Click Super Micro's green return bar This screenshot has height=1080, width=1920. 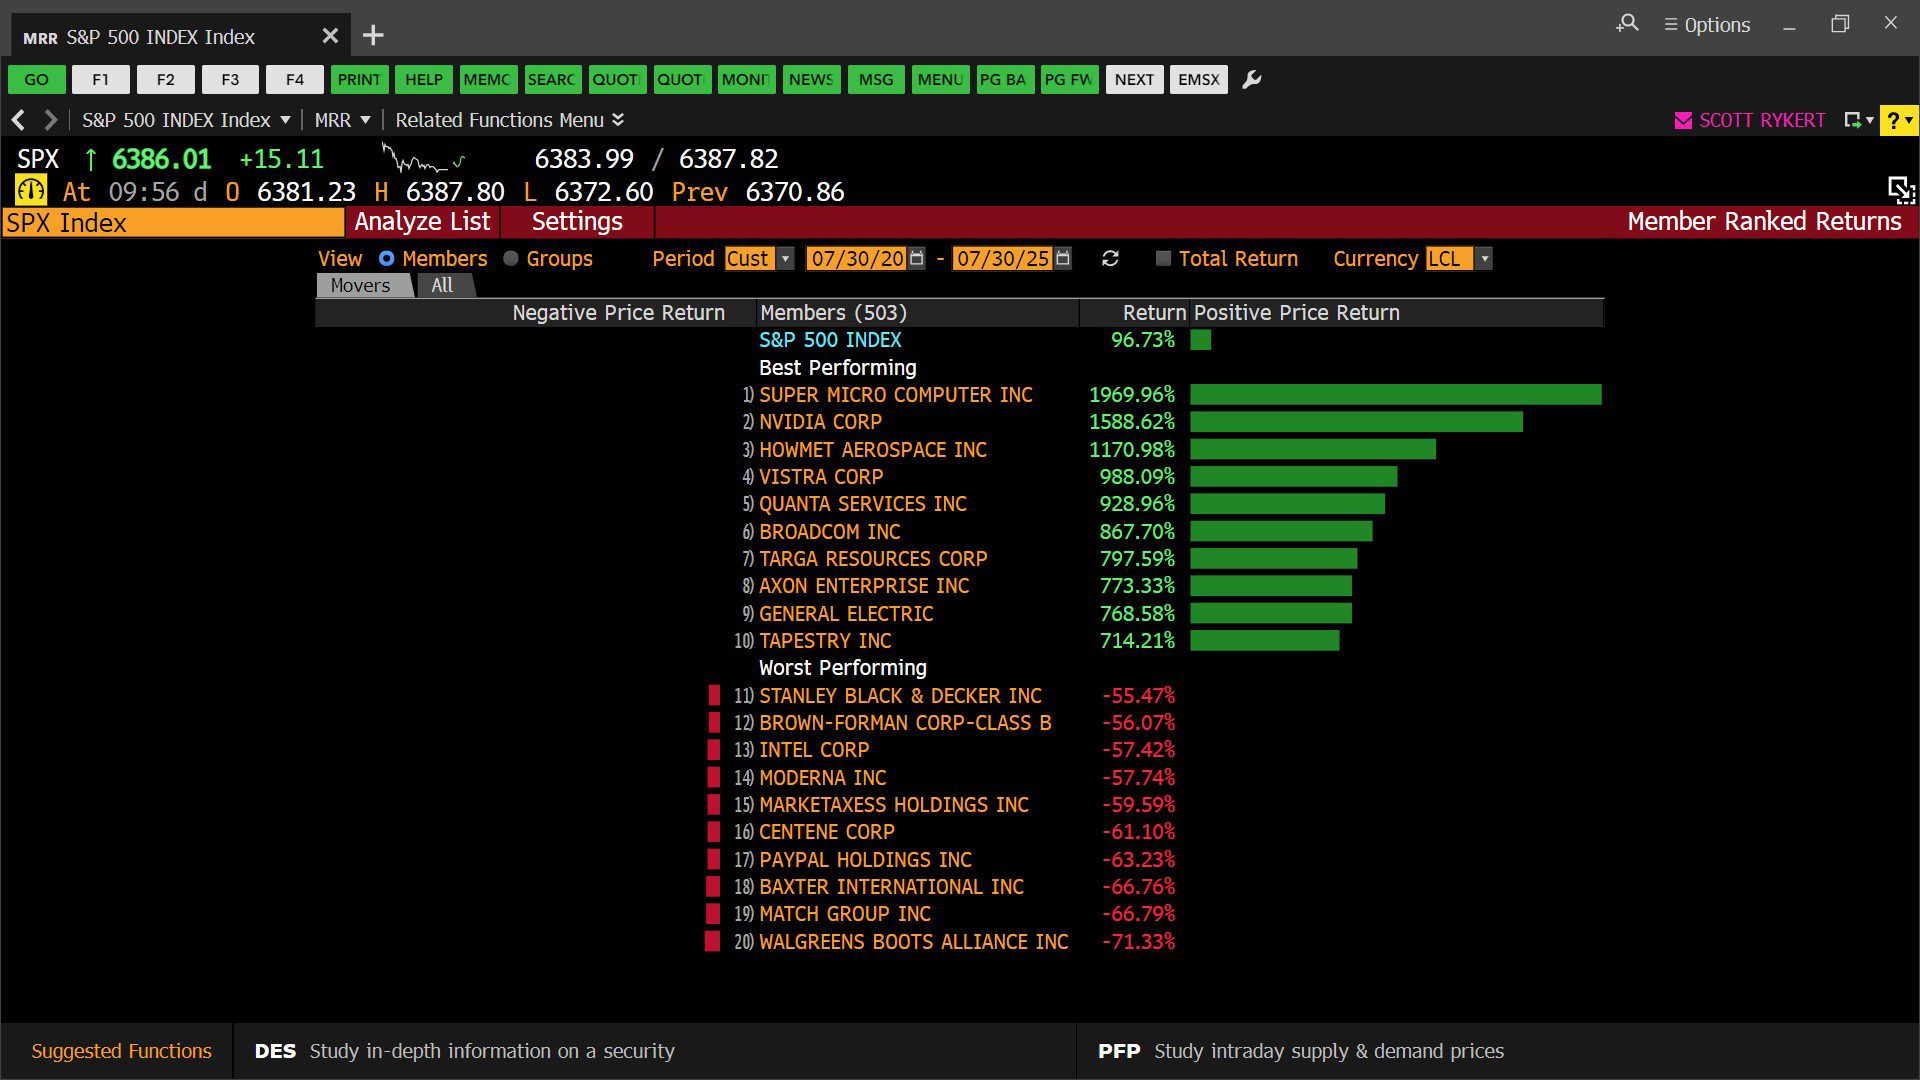(x=1396, y=395)
